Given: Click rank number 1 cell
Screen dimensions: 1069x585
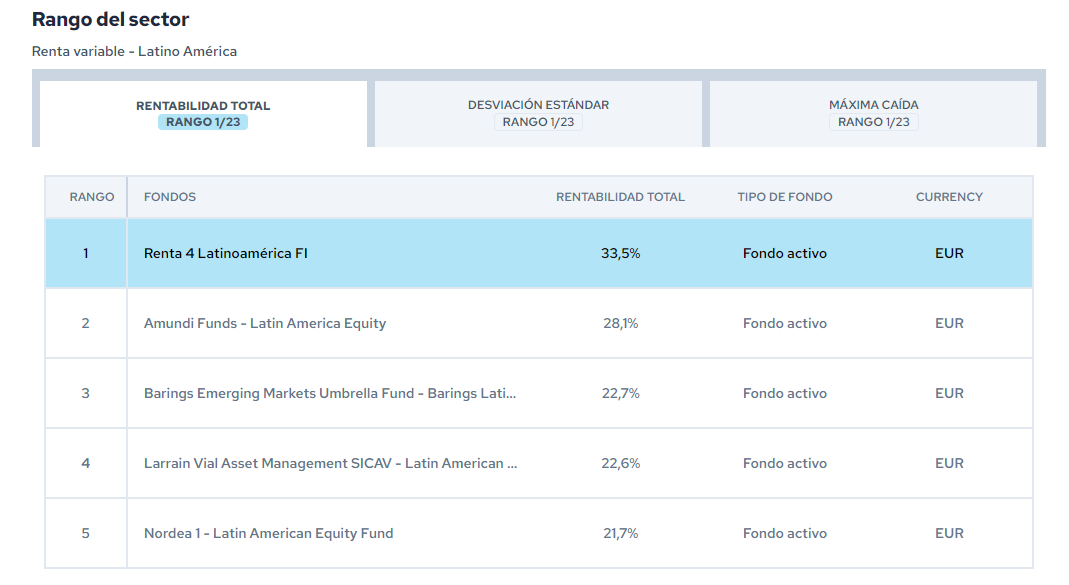Looking at the screenshot, I should point(86,253).
